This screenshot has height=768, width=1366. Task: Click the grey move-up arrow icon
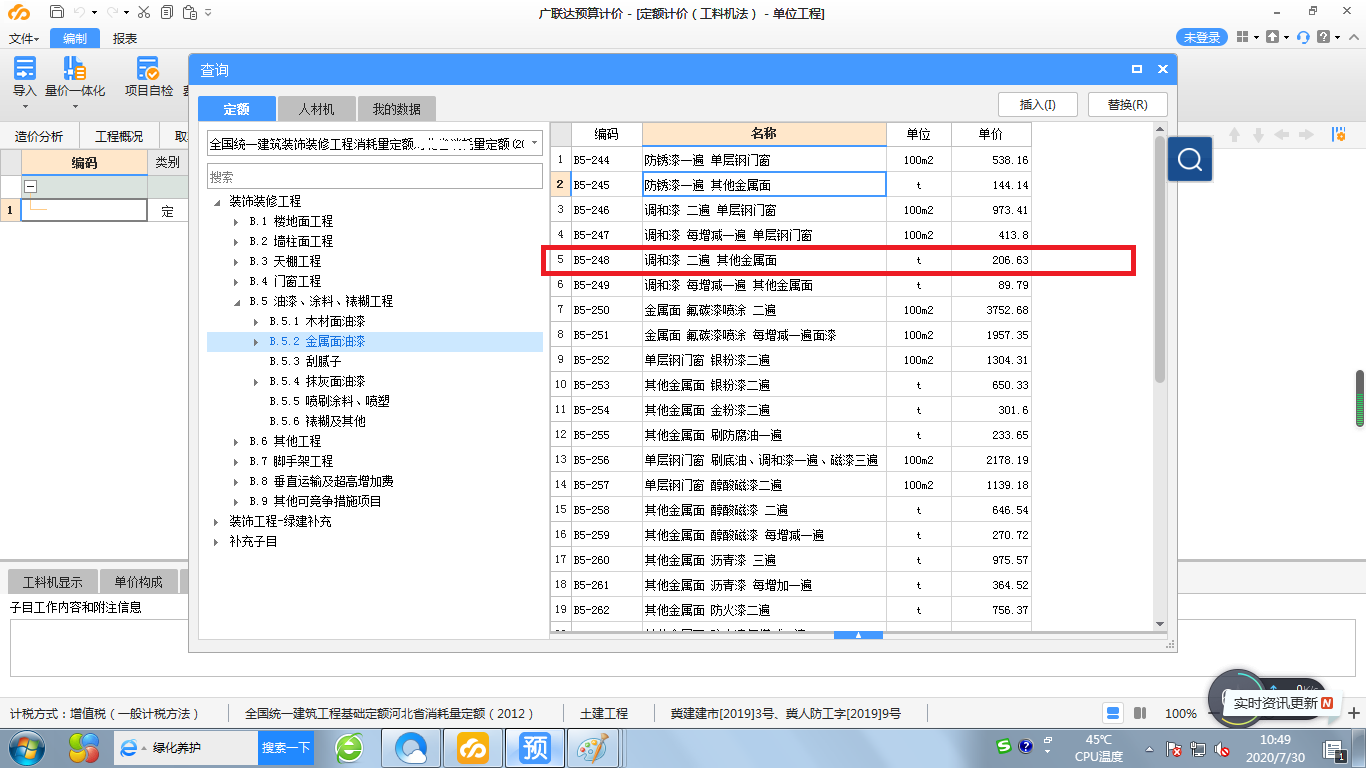[1234, 135]
